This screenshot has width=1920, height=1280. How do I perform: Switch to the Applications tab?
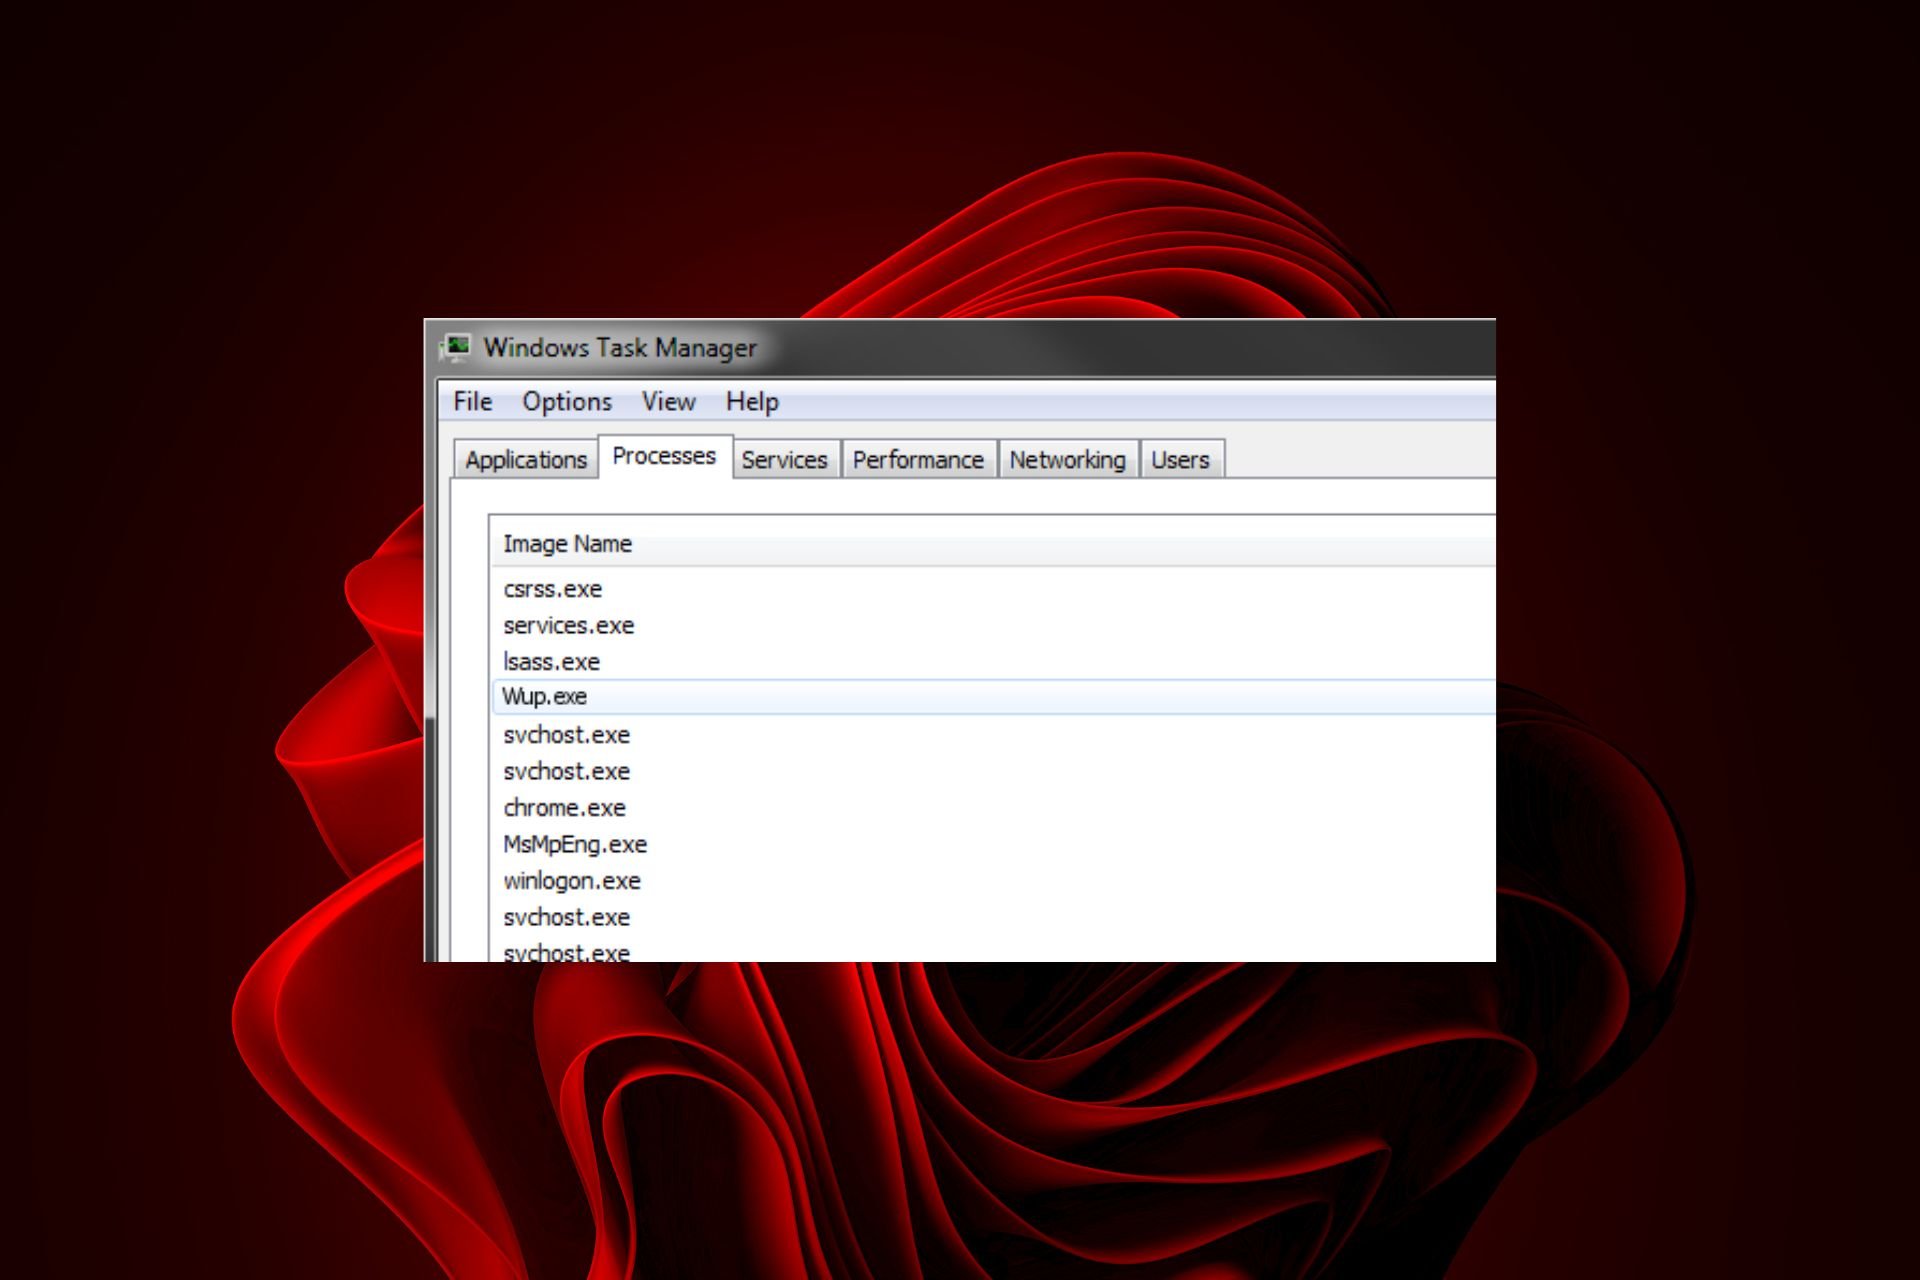(526, 460)
